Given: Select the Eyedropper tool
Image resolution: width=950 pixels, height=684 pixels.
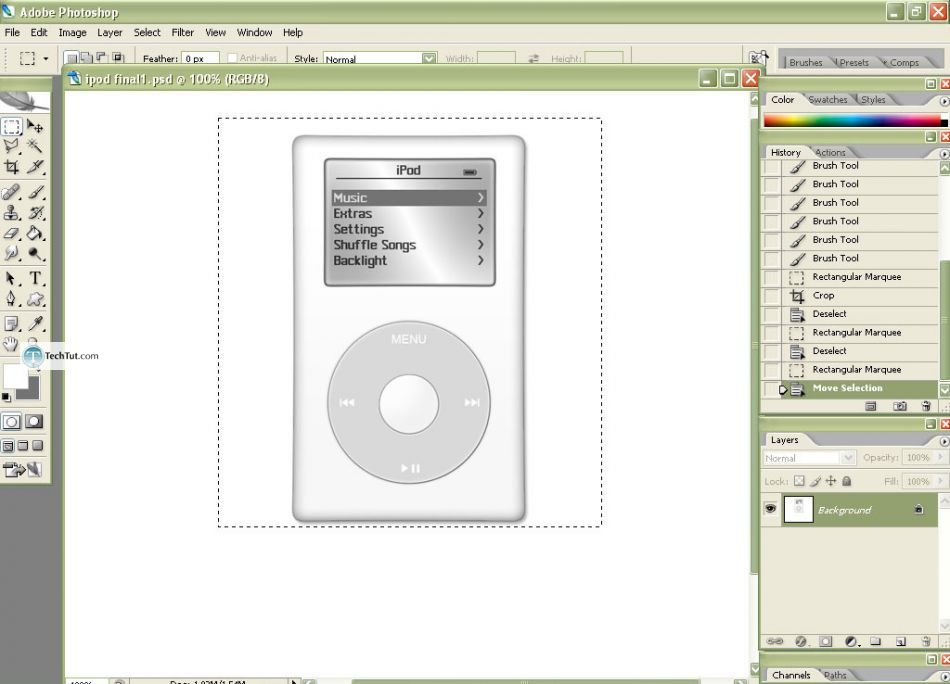Looking at the screenshot, I should click(35, 324).
